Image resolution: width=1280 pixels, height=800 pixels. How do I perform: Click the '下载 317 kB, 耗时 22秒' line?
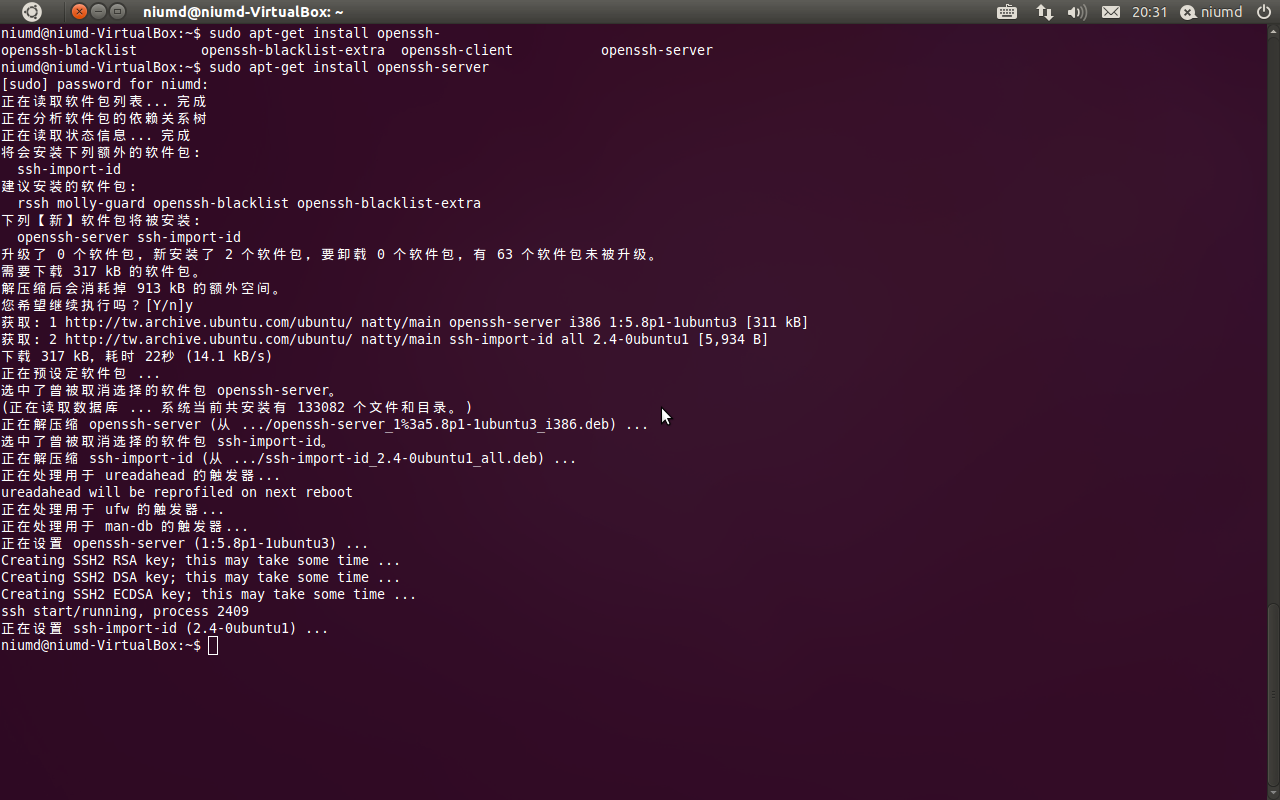[x=137, y=356]
